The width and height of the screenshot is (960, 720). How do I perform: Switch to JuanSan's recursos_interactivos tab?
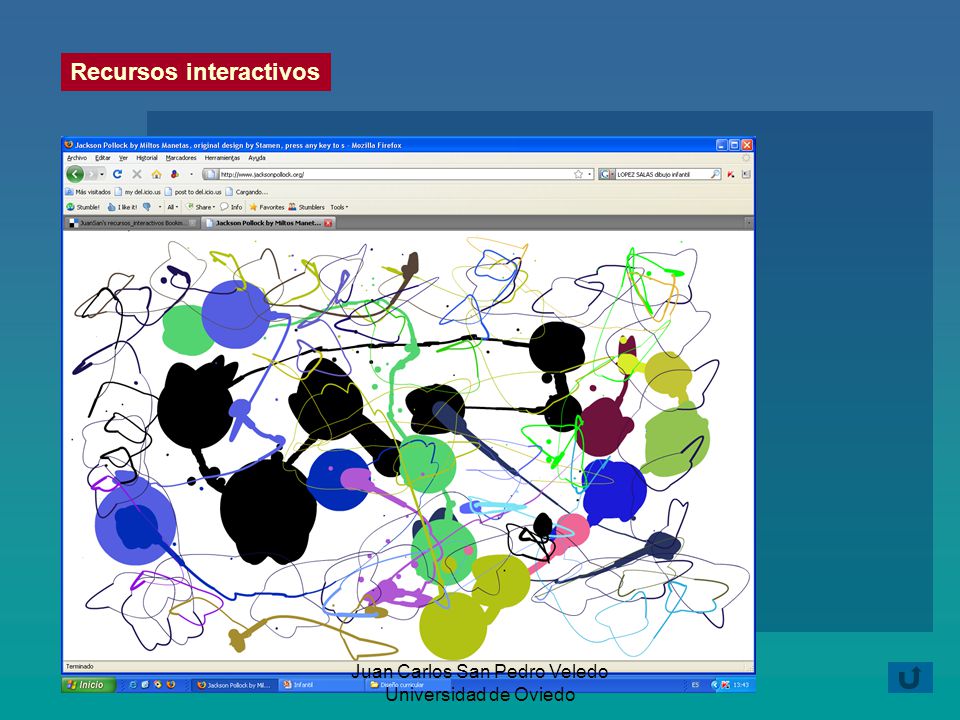132,223
